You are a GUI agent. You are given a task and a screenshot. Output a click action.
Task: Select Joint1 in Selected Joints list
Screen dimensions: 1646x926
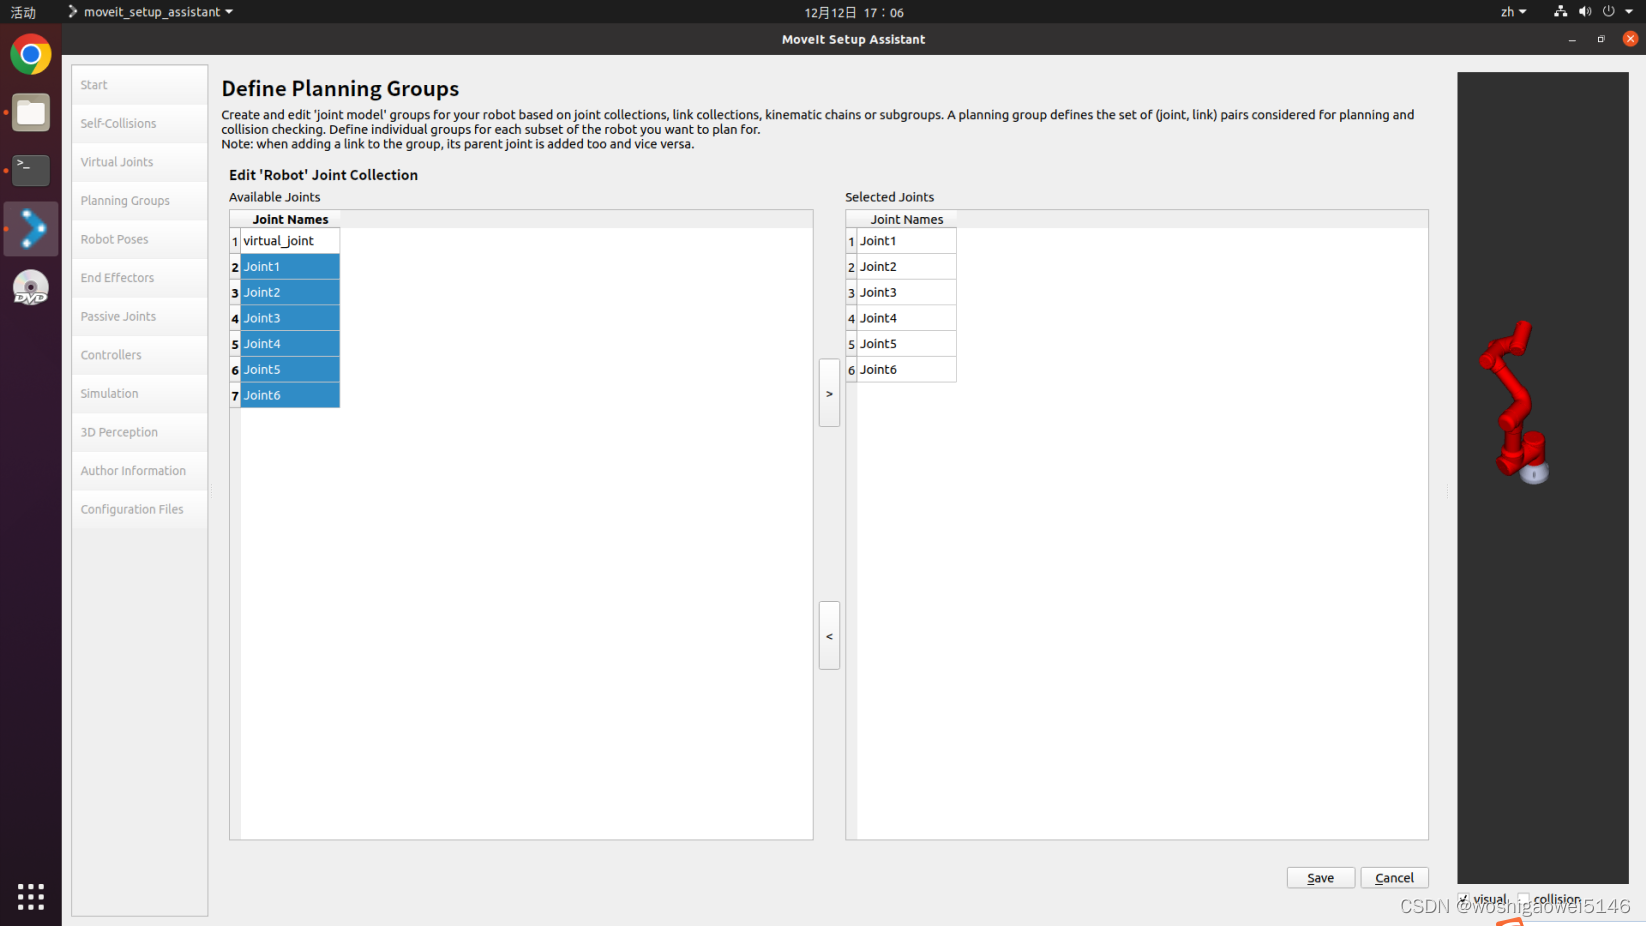pos(906,241)
